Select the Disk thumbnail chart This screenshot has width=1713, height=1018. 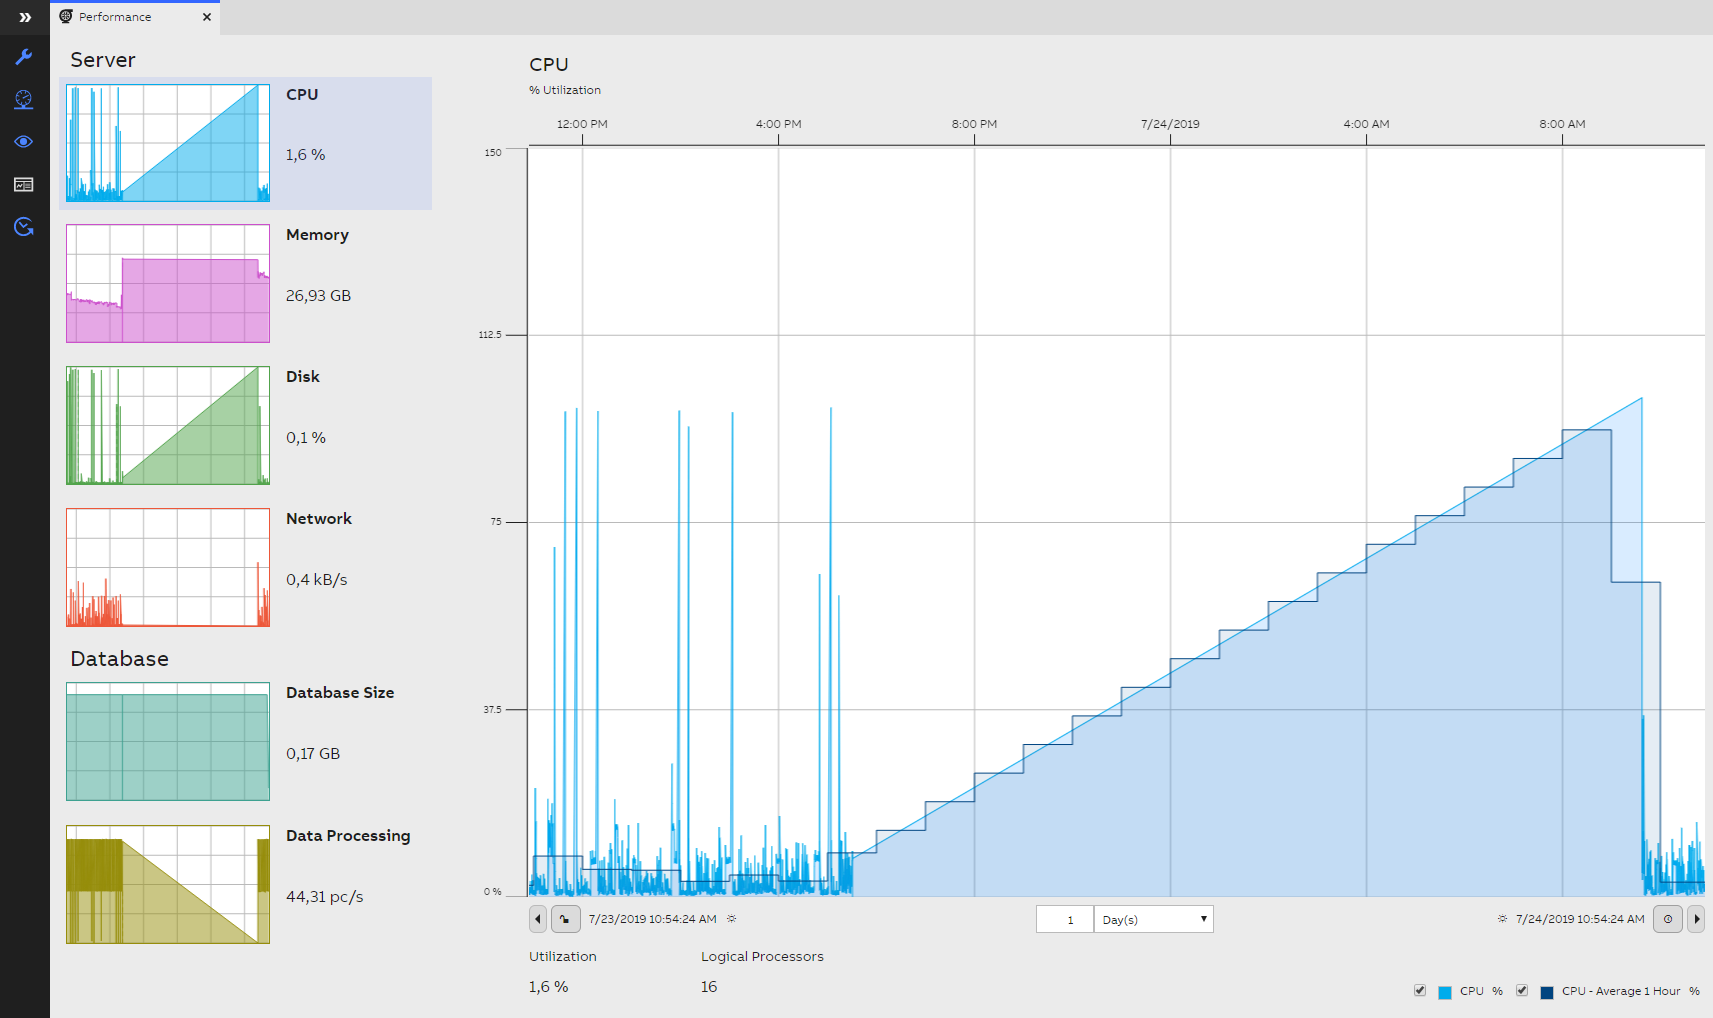(x=168, y=425)
